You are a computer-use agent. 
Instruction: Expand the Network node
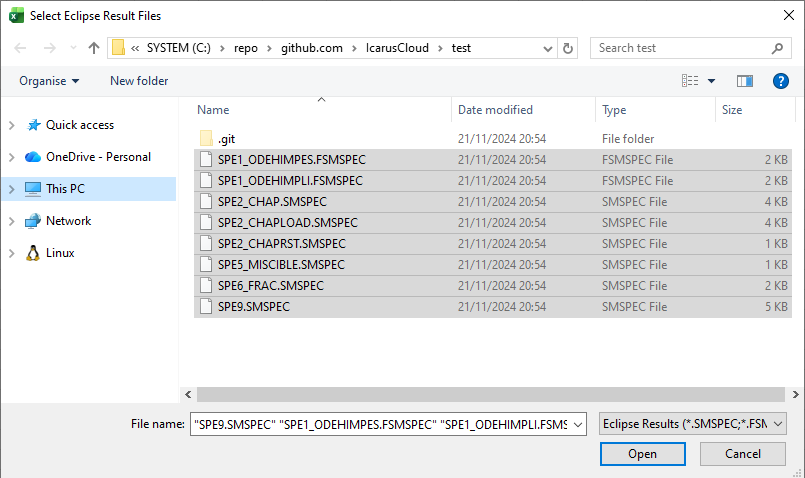tap(12, 221)
